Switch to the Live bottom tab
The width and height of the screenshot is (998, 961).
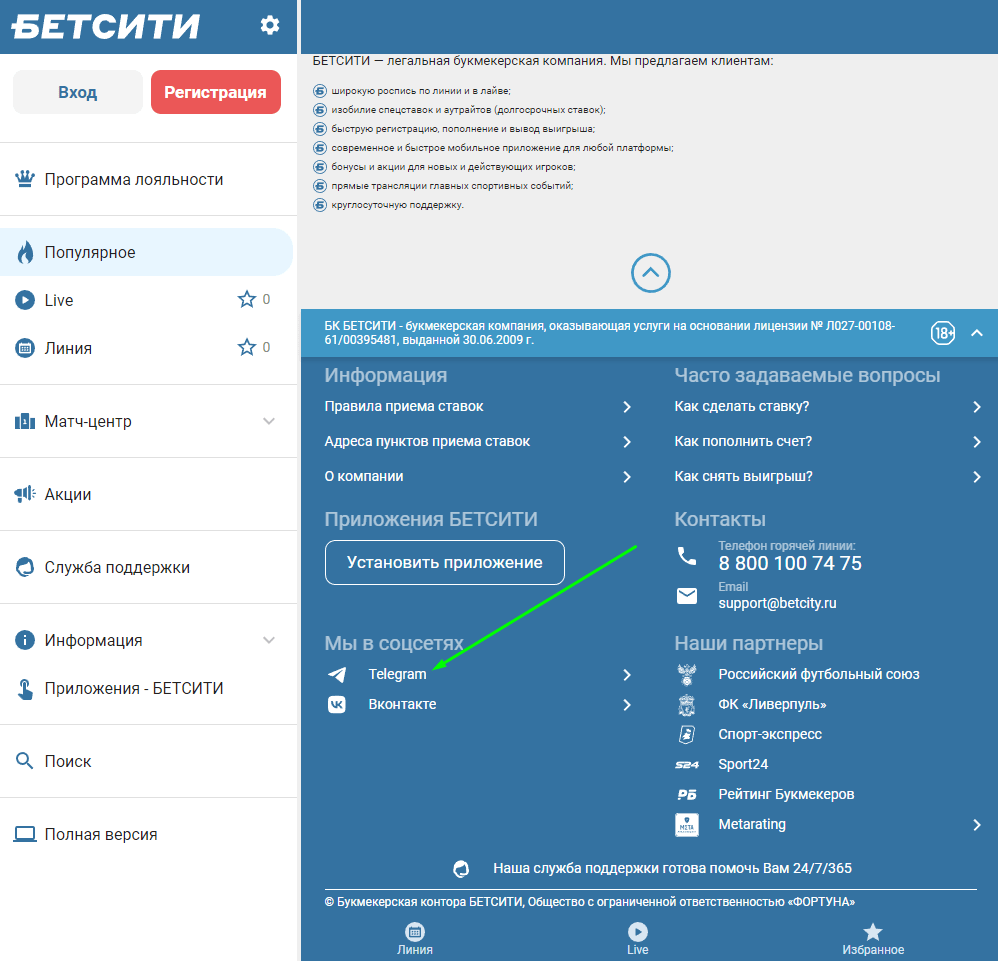click(638, 939)
